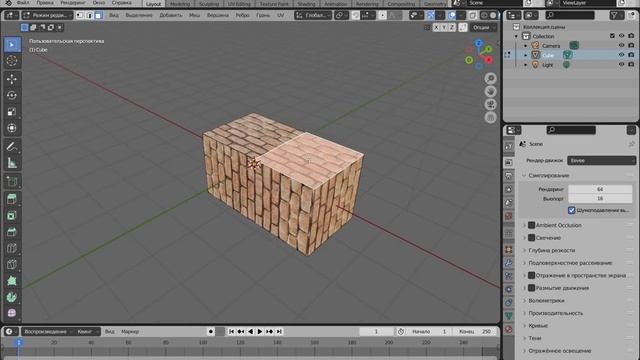This screenshot has height=360, width=640.
Task: Click Z mirror axis button
Action: pyautogui.click(x=452, y=27)
